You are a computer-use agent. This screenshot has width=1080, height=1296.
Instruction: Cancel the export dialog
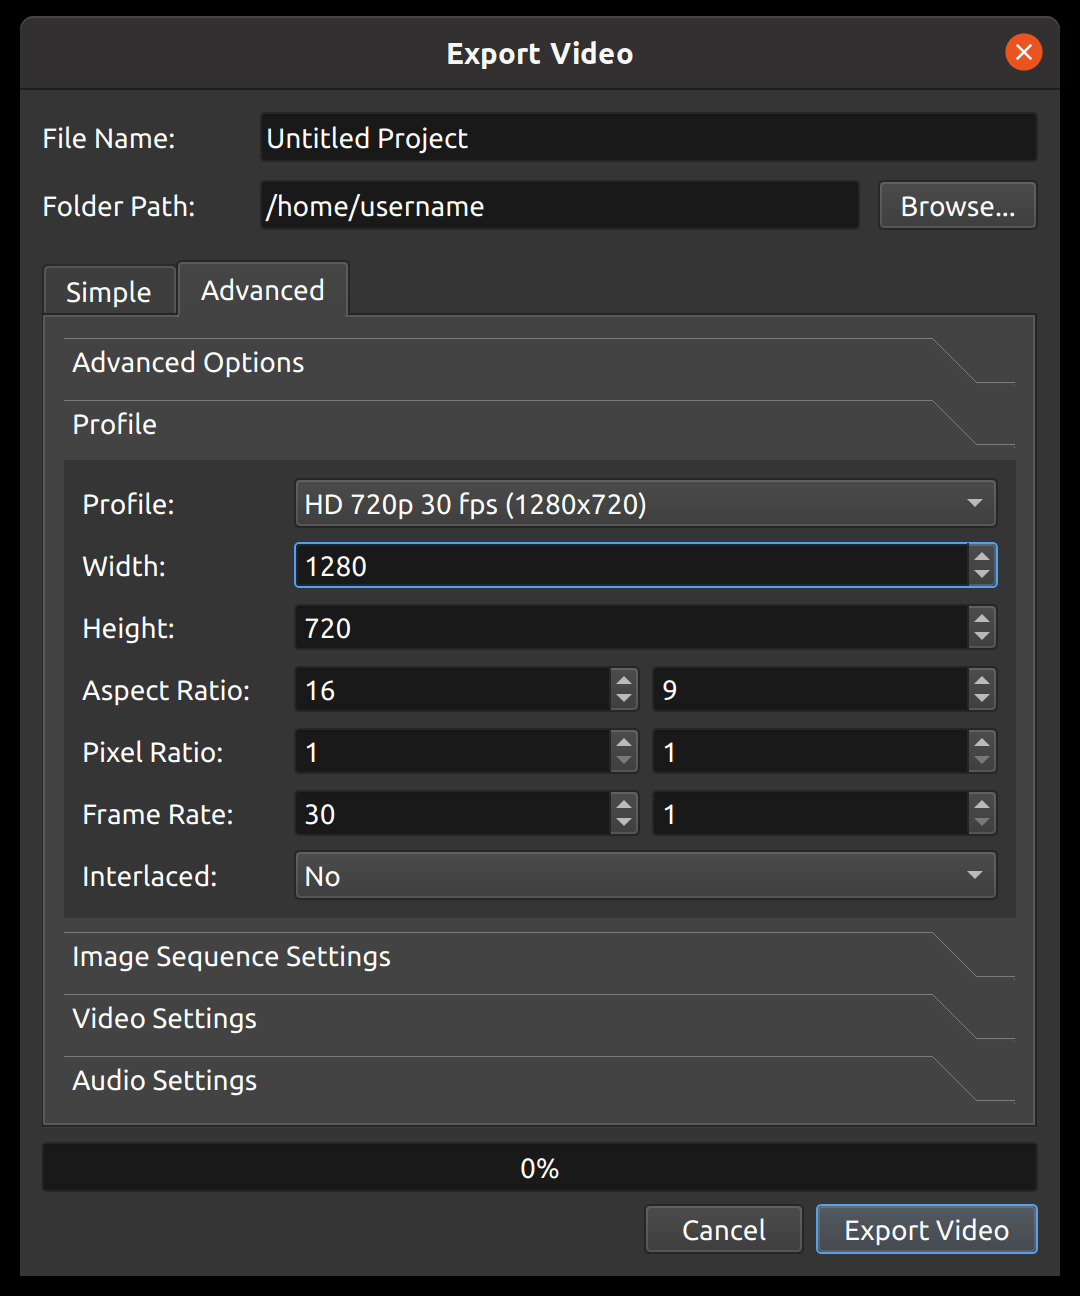pos(723,1229)
